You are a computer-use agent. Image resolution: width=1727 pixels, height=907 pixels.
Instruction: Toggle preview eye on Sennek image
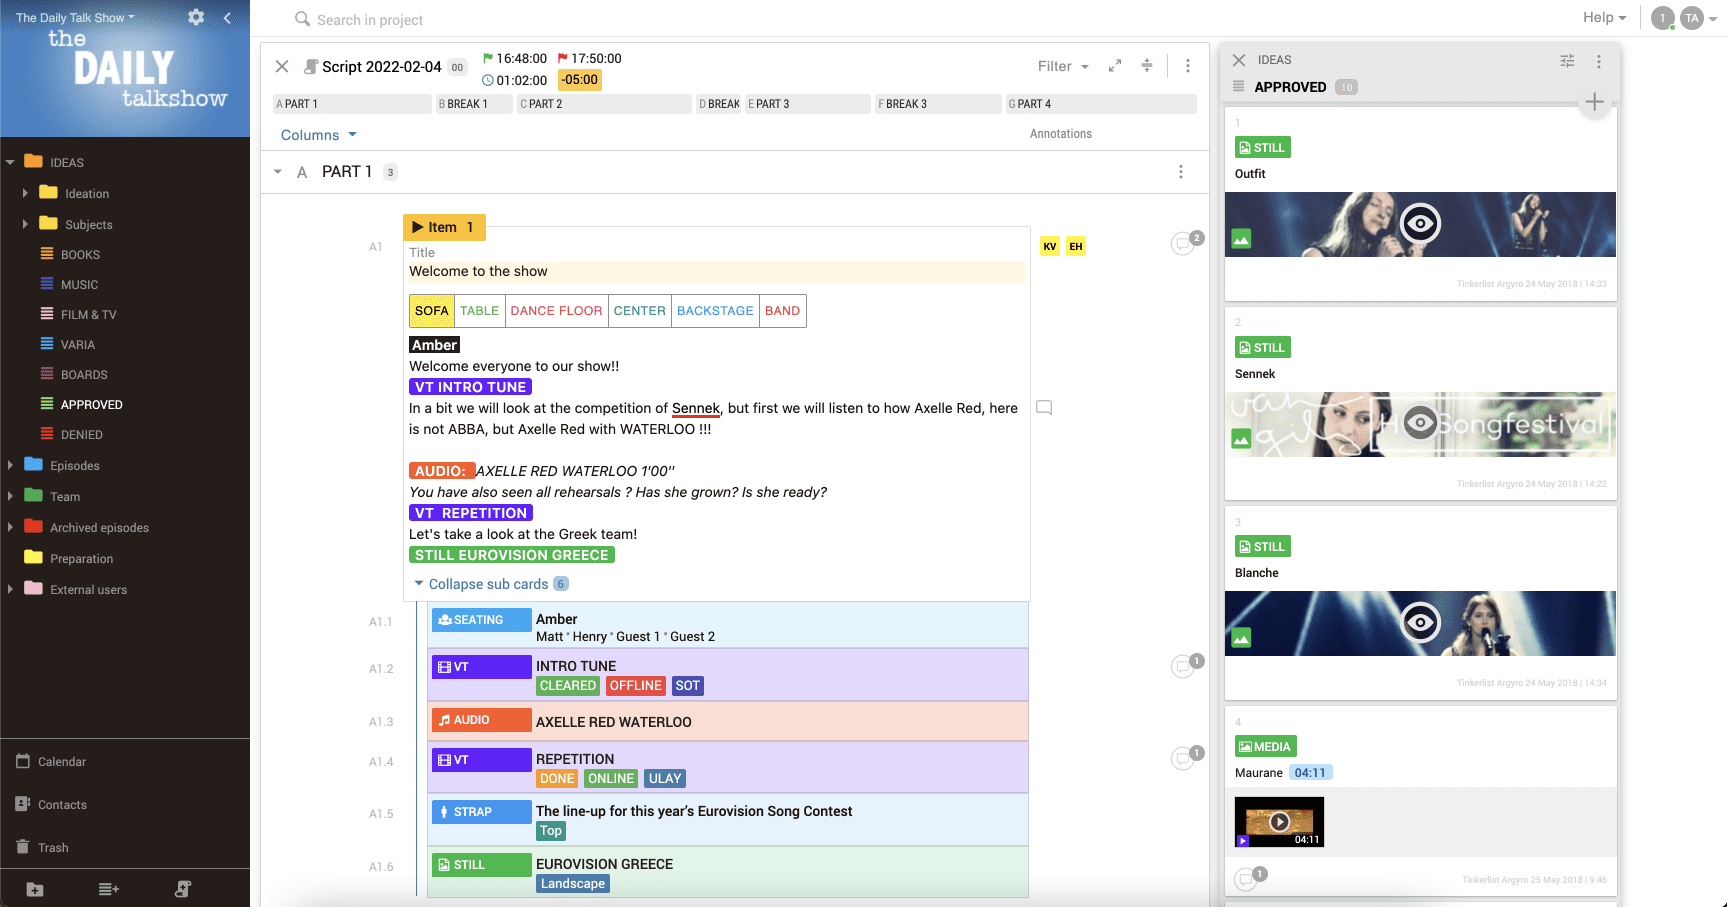pyautogui.click(x=1420, y=423)
